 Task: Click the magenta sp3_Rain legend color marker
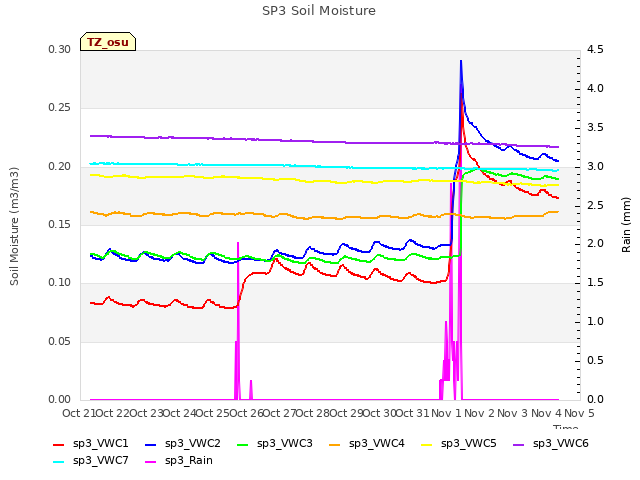pyautogui.click(x=151, y=462)
